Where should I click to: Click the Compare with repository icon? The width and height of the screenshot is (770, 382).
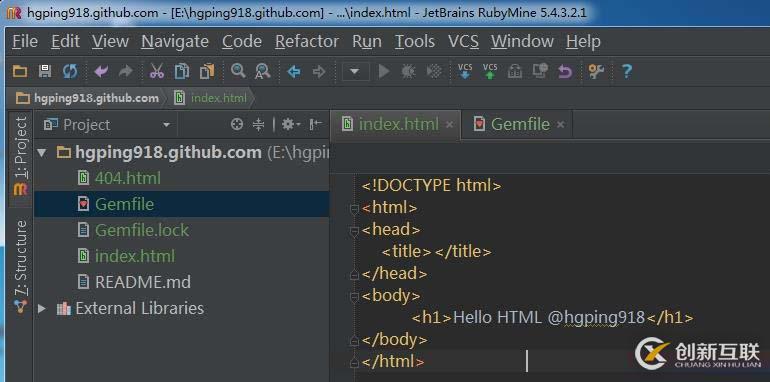540,72
